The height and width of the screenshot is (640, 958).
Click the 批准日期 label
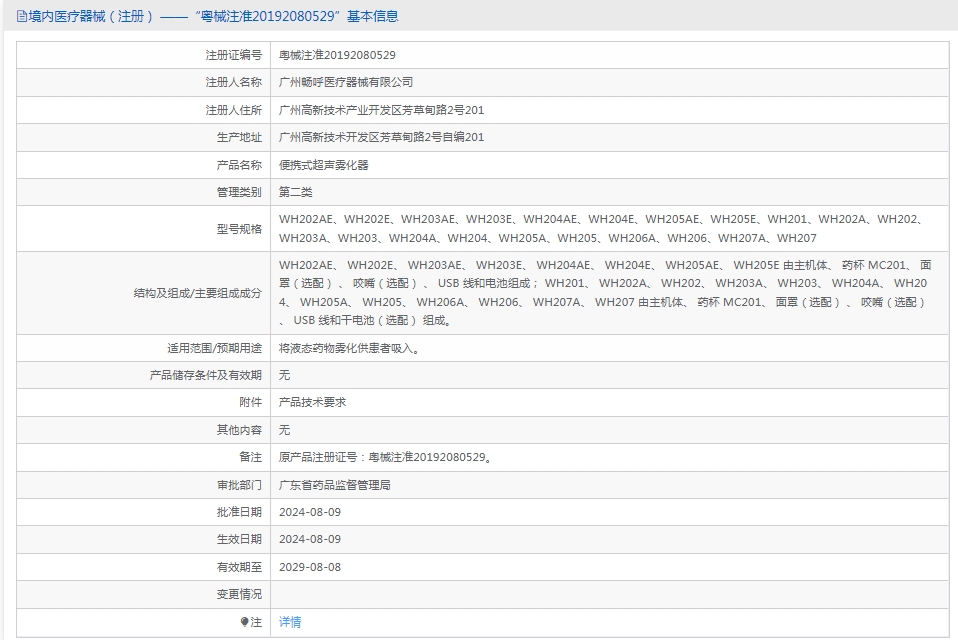pyautogui.click(x=239, y=512)
